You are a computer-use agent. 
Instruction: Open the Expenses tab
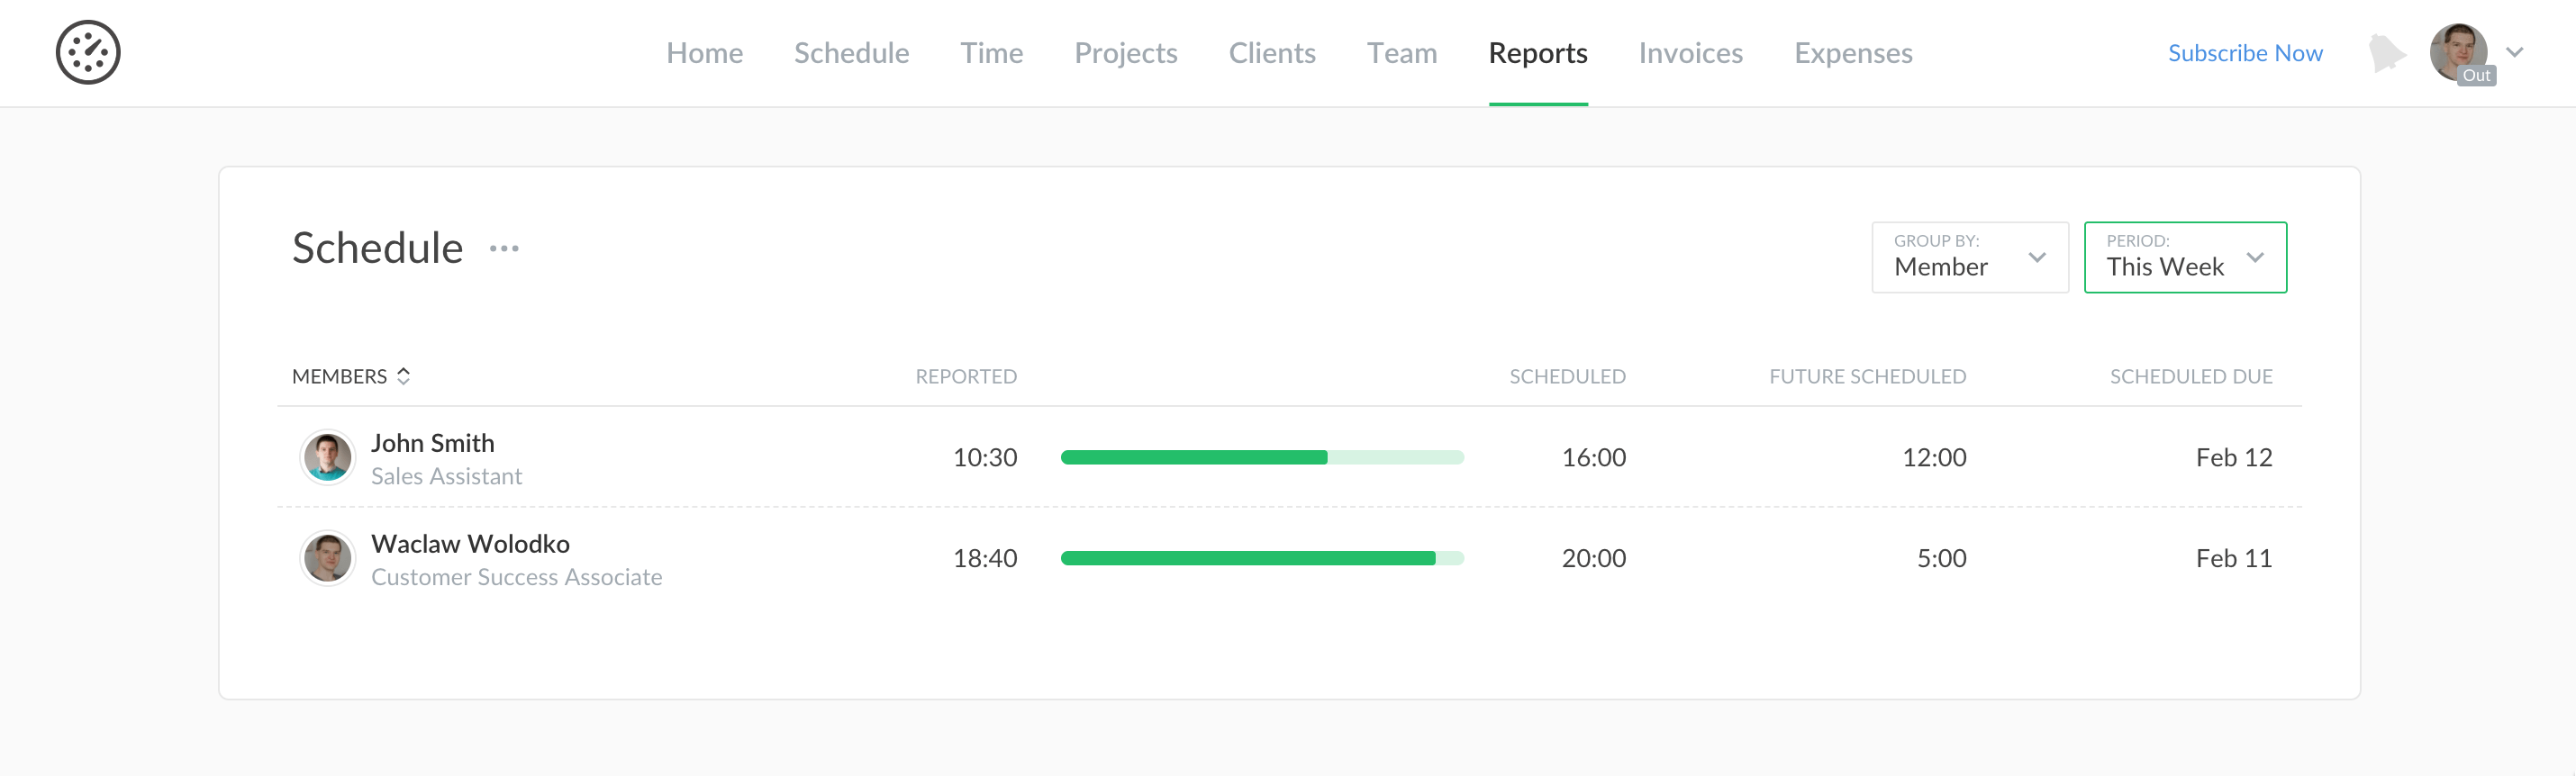(1852, 53)
